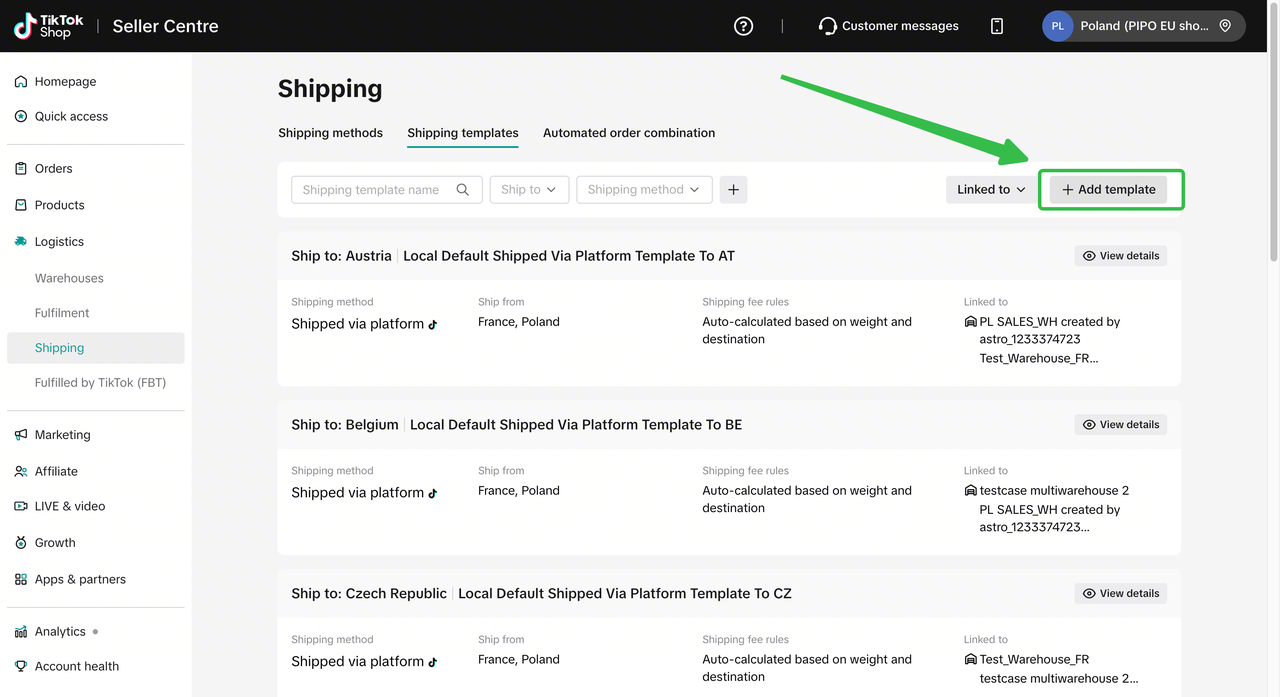Click the search magnifier in template name field

[463, 190]
